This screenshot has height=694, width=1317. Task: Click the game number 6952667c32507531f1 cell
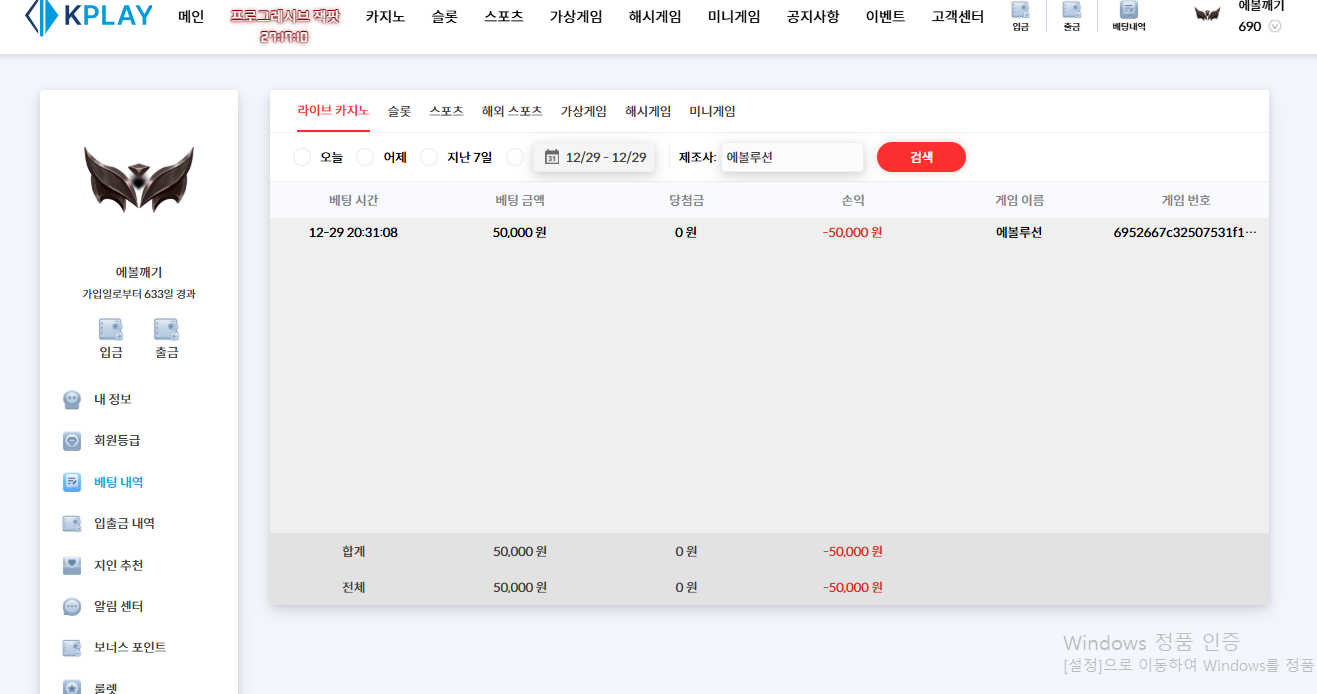[1185, 233]
